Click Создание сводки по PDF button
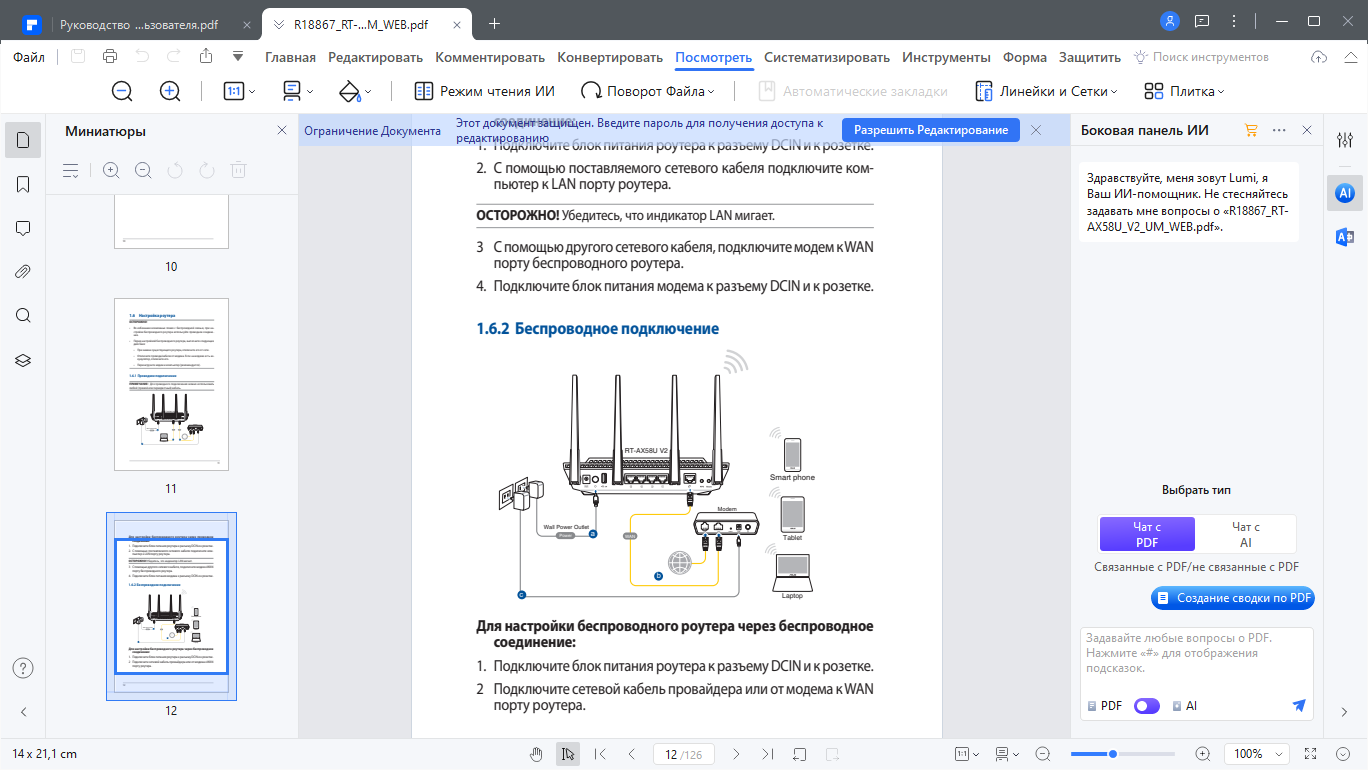This screenshot has width=1368, height=770. pyautogui.click(x=1233, y=598)
